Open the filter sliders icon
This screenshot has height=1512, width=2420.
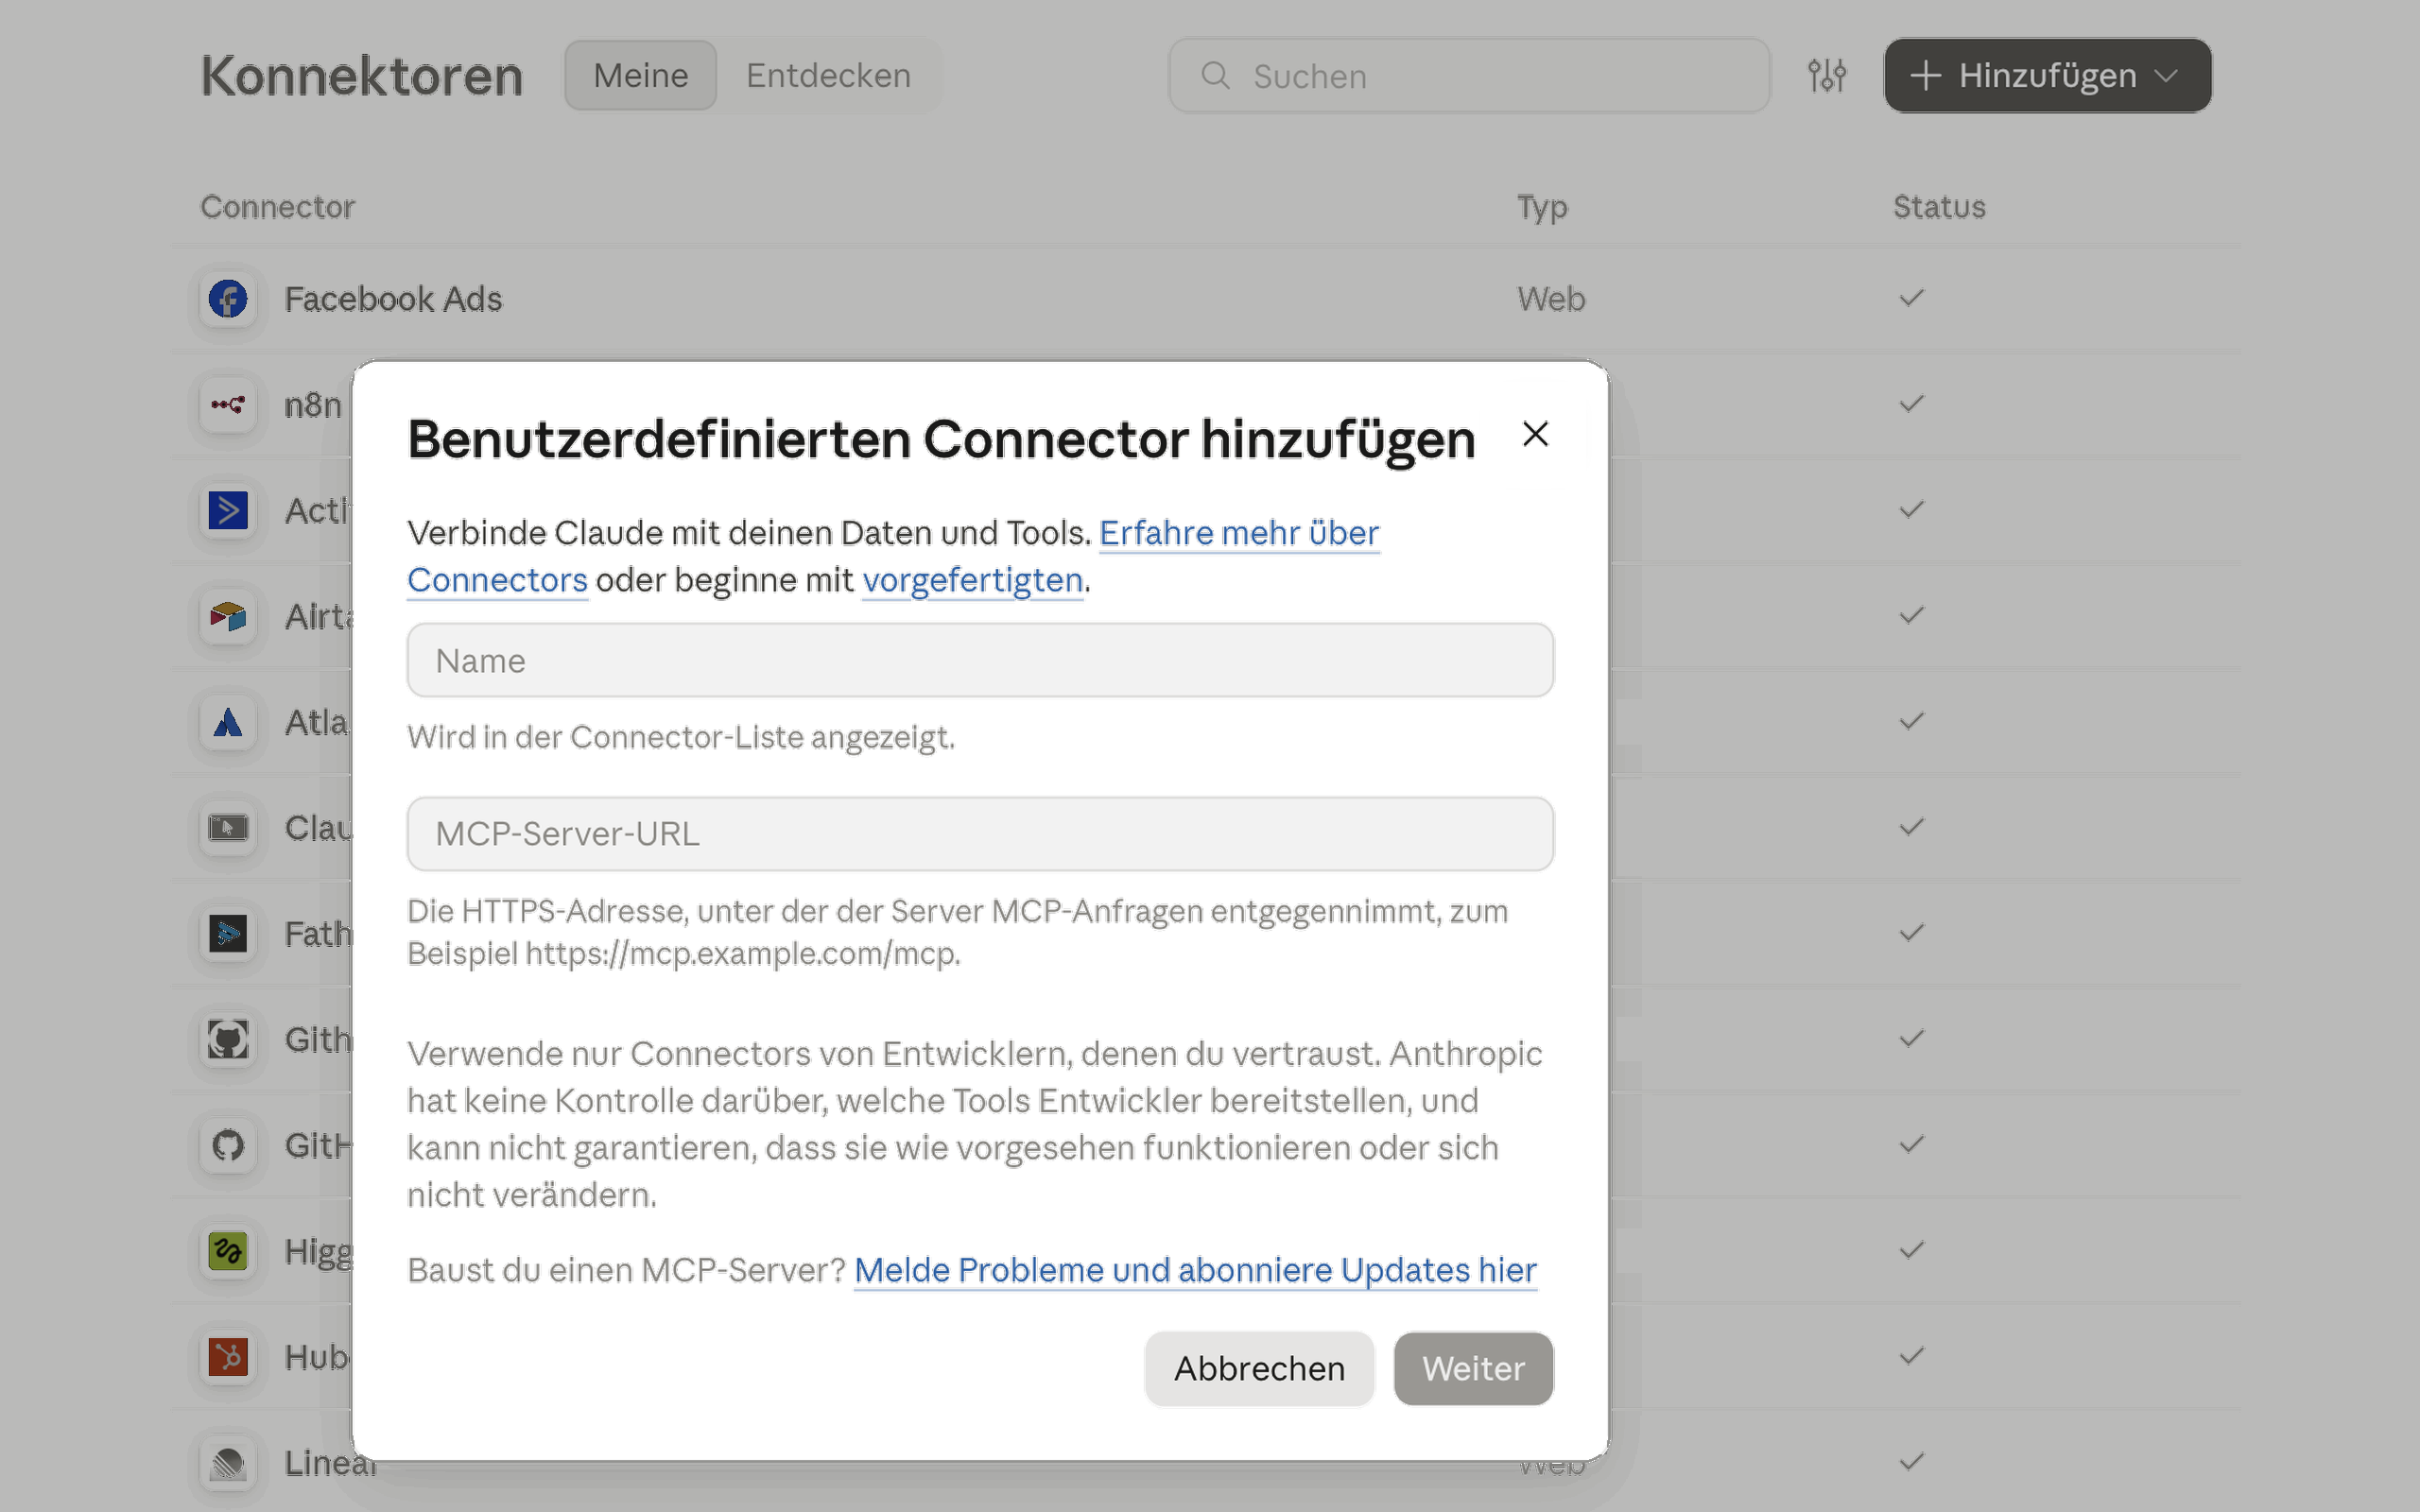click(1827, 76)
